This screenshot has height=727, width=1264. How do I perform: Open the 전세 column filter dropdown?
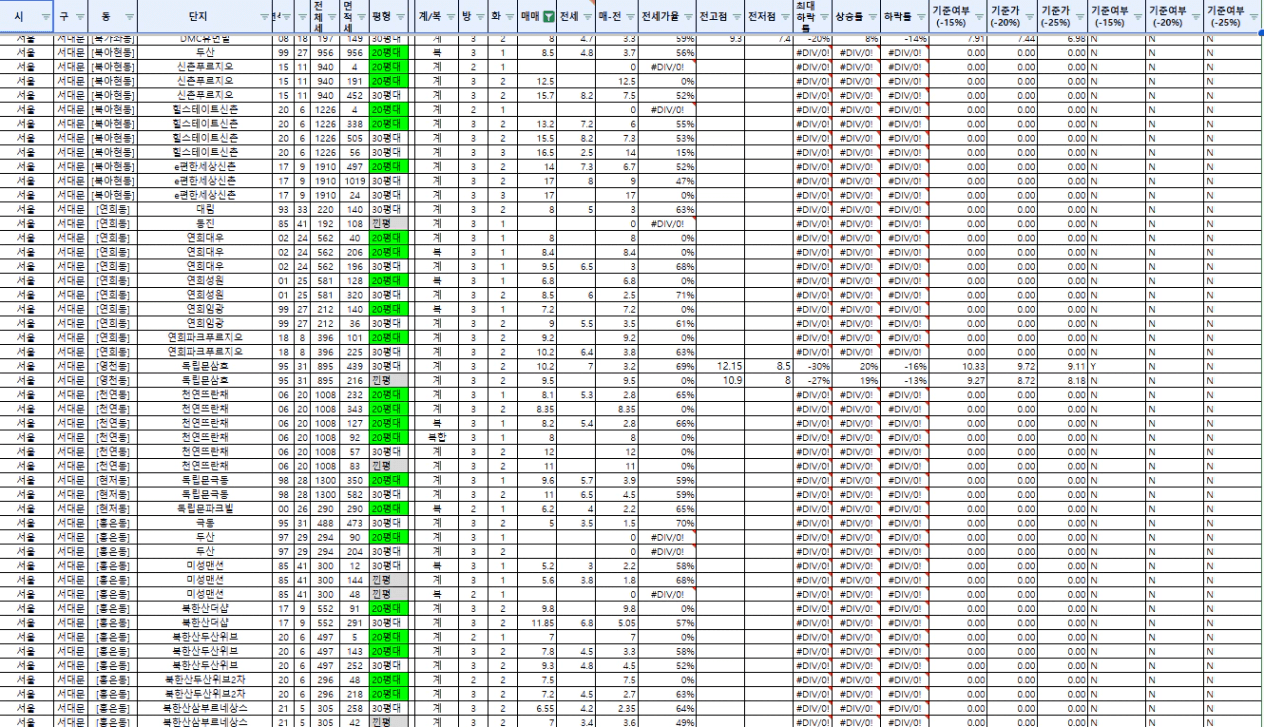point(588,18)
